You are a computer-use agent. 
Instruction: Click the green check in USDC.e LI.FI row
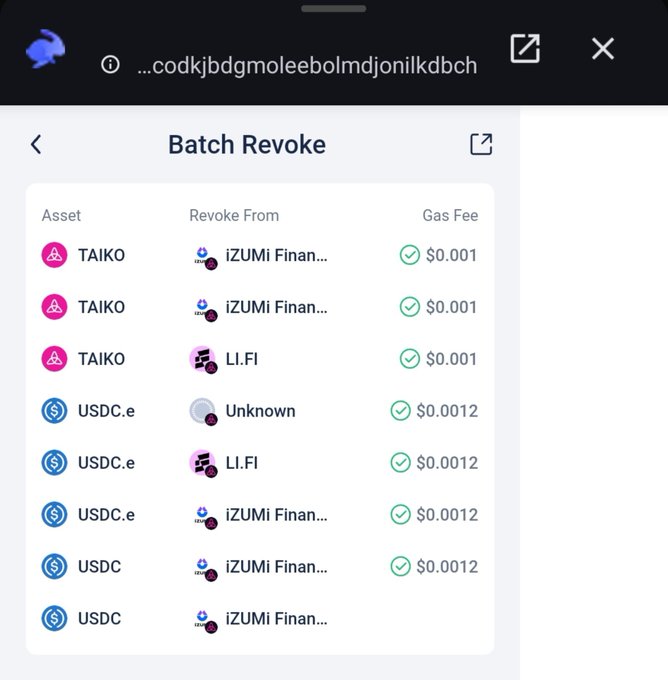[x=400, y=462]
